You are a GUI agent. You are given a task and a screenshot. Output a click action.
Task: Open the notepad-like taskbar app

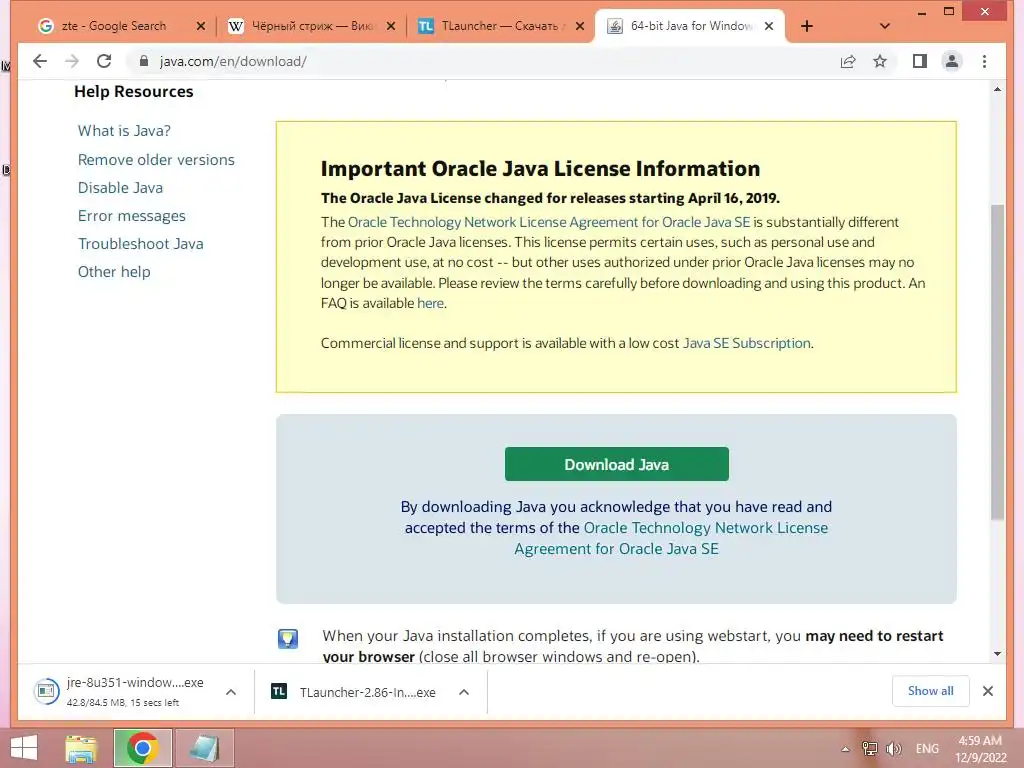[x=204, y=748]
